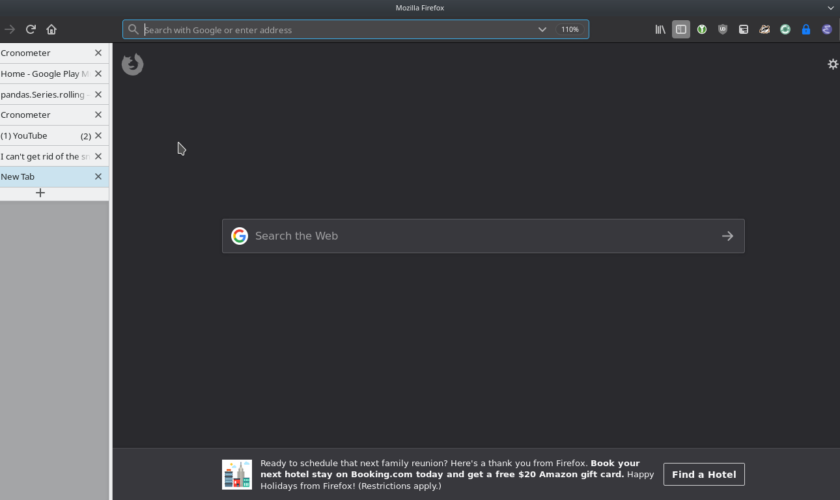Click the Firefox logo on the page
840x500 pixels.
point(132,64)
